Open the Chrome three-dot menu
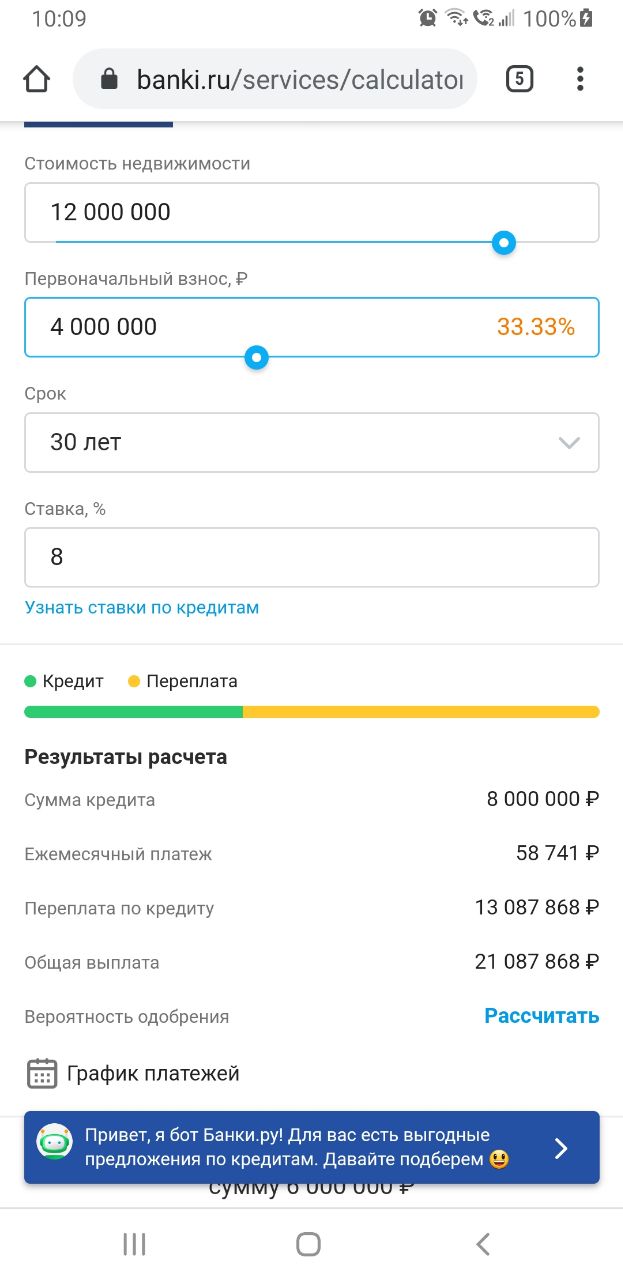This screenshot has height=1280, width=623. point(580,79)
